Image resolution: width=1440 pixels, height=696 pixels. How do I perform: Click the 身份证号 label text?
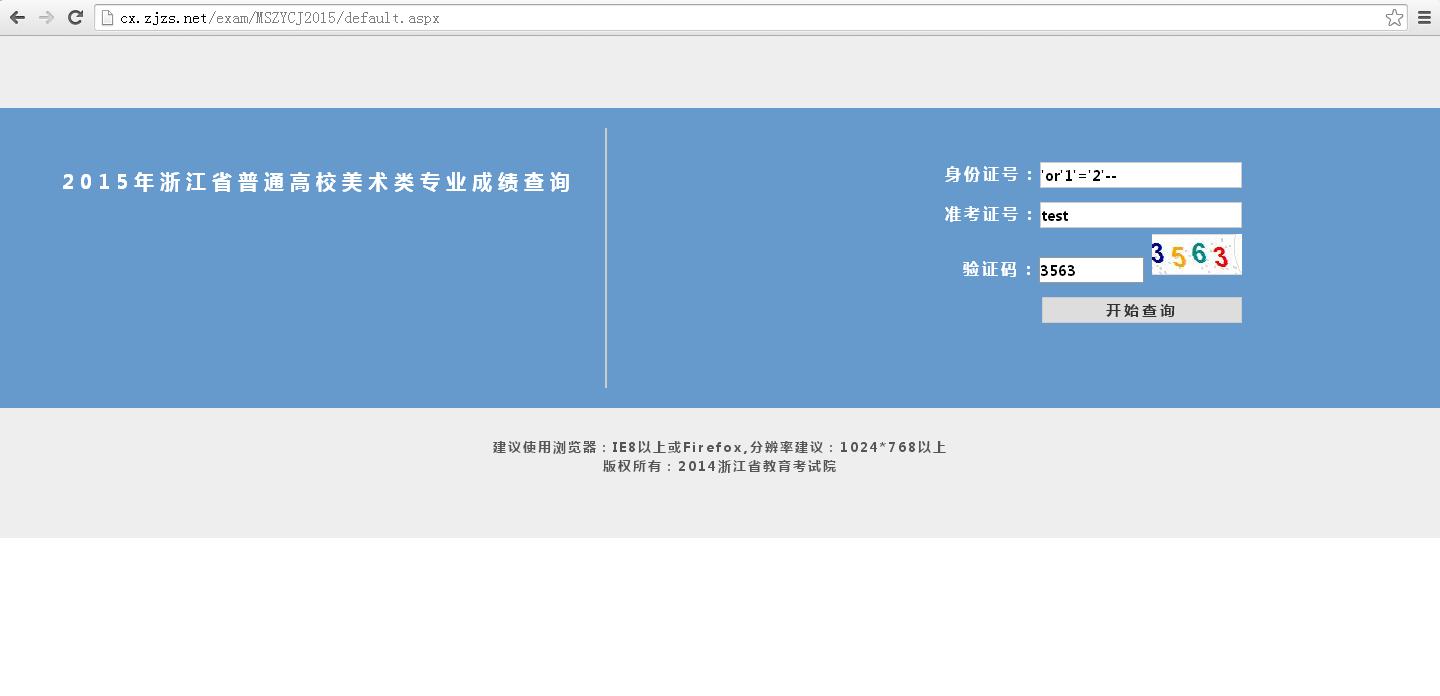click(x=989, y=174)
